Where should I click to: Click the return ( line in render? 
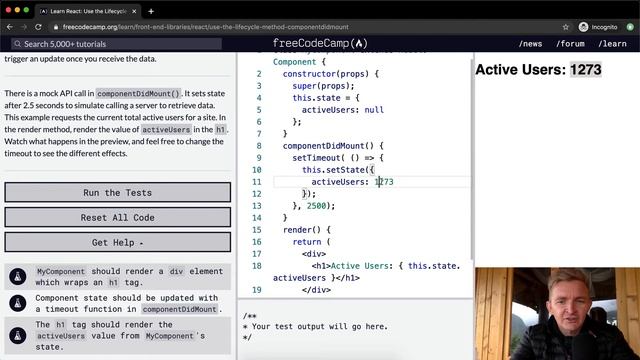311,242
